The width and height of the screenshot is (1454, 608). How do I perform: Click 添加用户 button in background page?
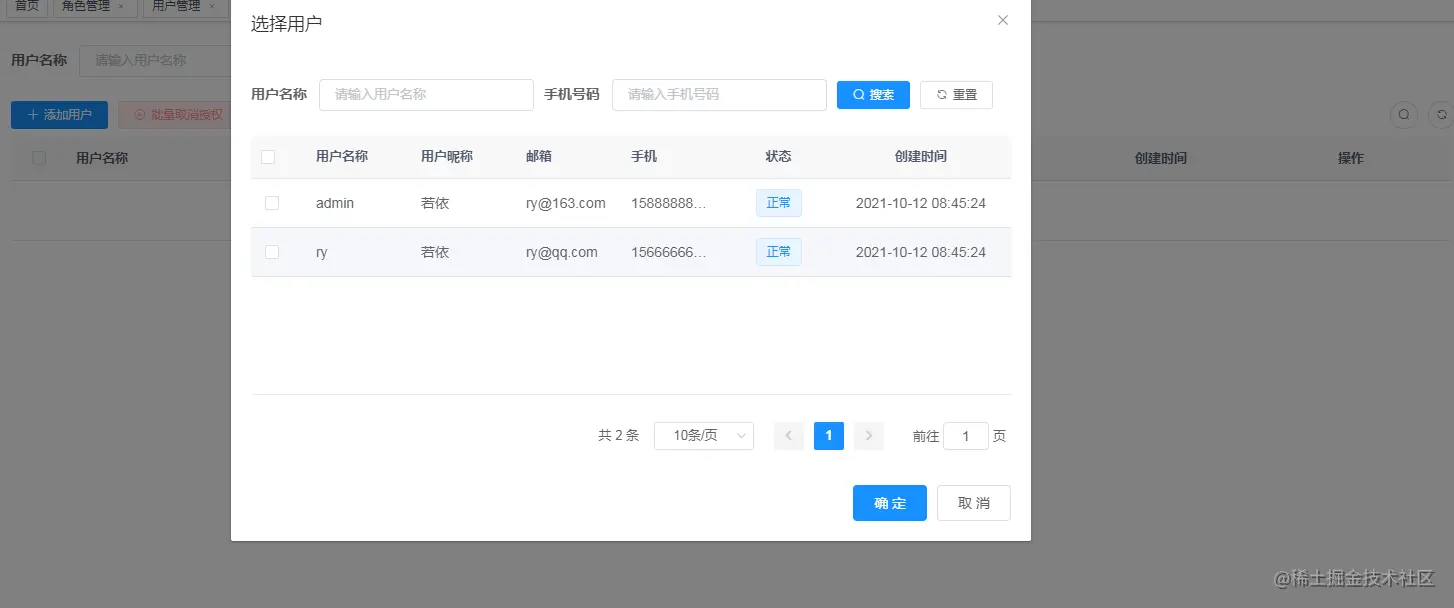click(x=59, y=115)
